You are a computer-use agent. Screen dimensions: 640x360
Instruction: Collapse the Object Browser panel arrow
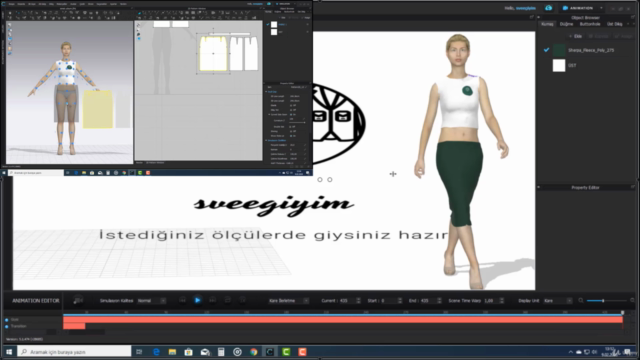click(x=538, y=18)
